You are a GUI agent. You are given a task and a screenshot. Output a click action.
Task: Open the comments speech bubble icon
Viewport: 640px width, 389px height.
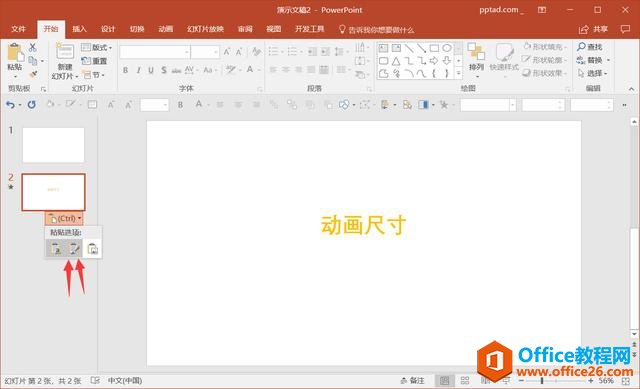(625, 29)
